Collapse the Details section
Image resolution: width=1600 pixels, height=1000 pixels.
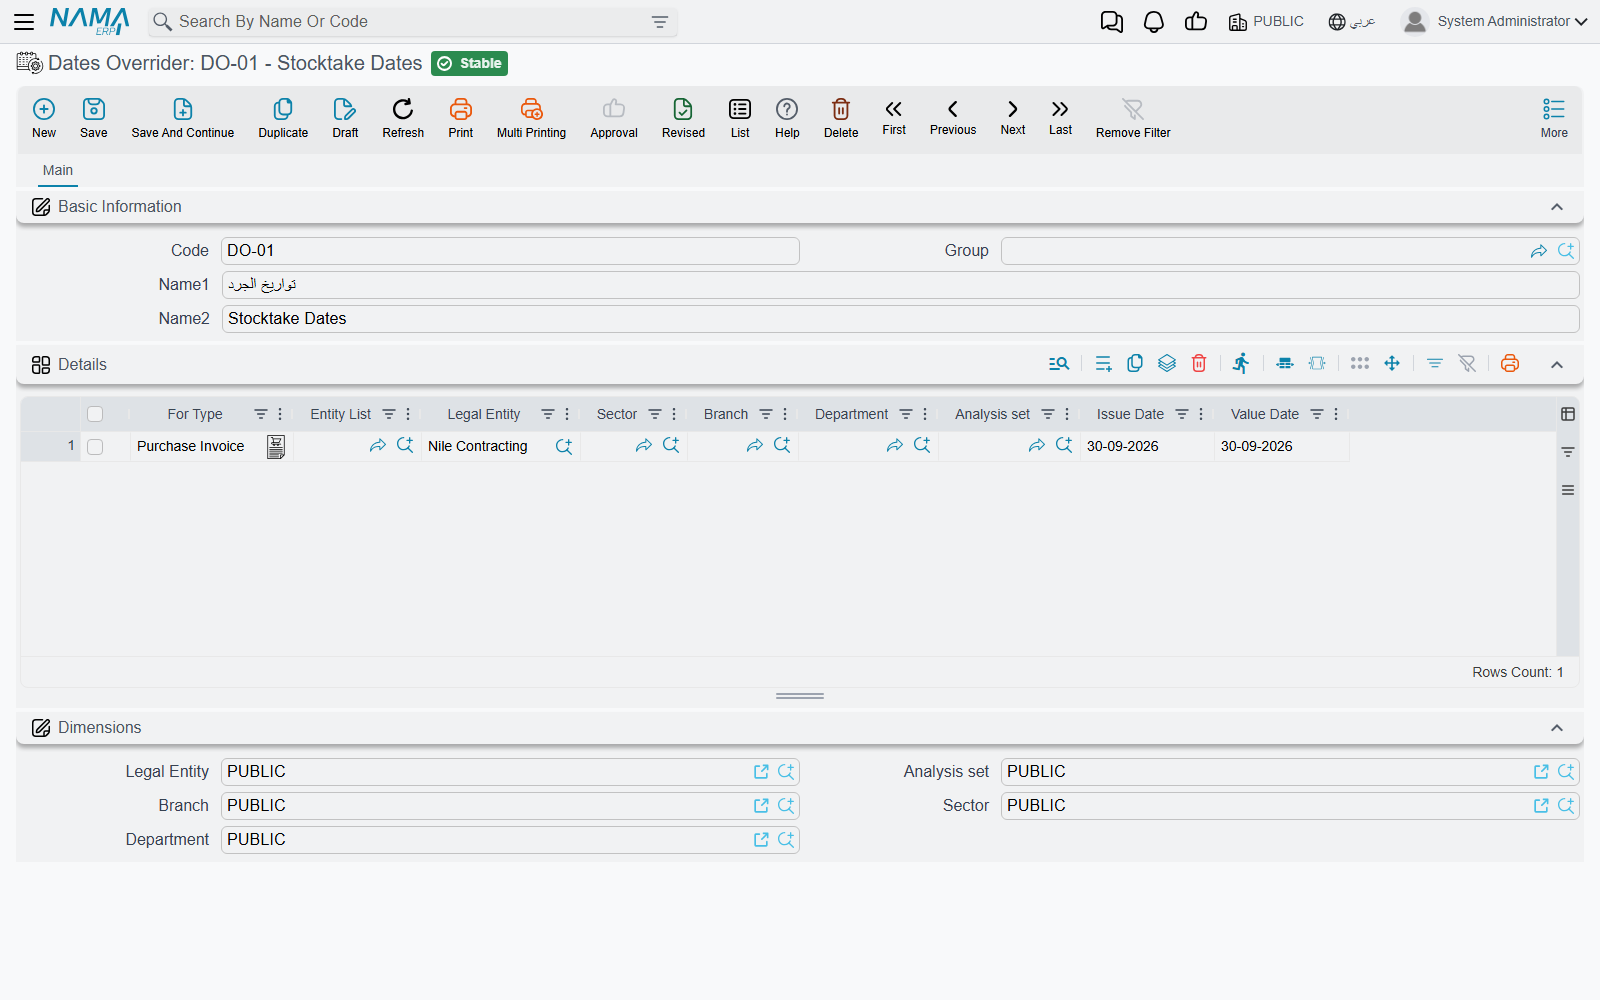click(1557, 365)
